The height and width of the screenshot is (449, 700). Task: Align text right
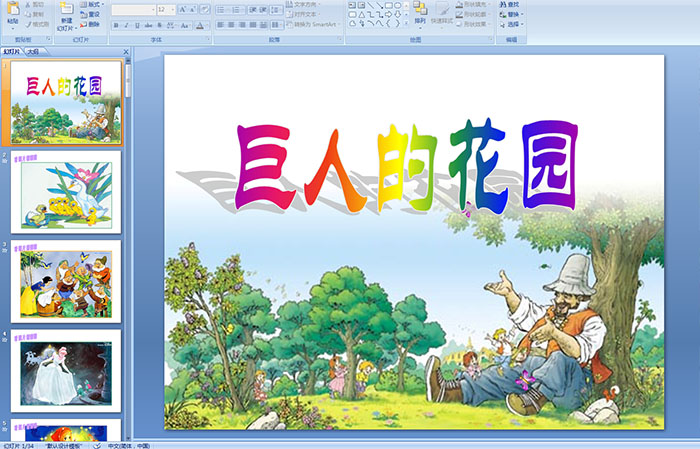pyautogui.click(x=242, y=25)
